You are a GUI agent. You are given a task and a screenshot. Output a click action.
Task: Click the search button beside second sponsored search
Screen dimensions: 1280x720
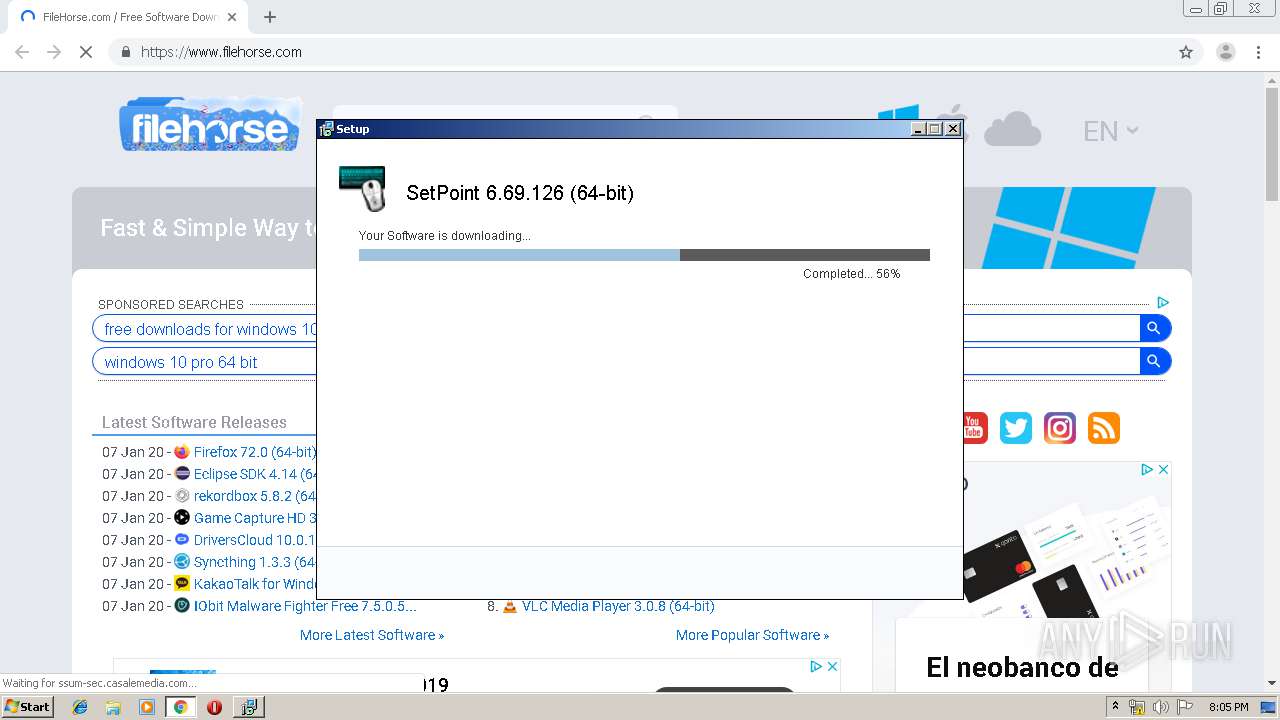click(1154, 361)
